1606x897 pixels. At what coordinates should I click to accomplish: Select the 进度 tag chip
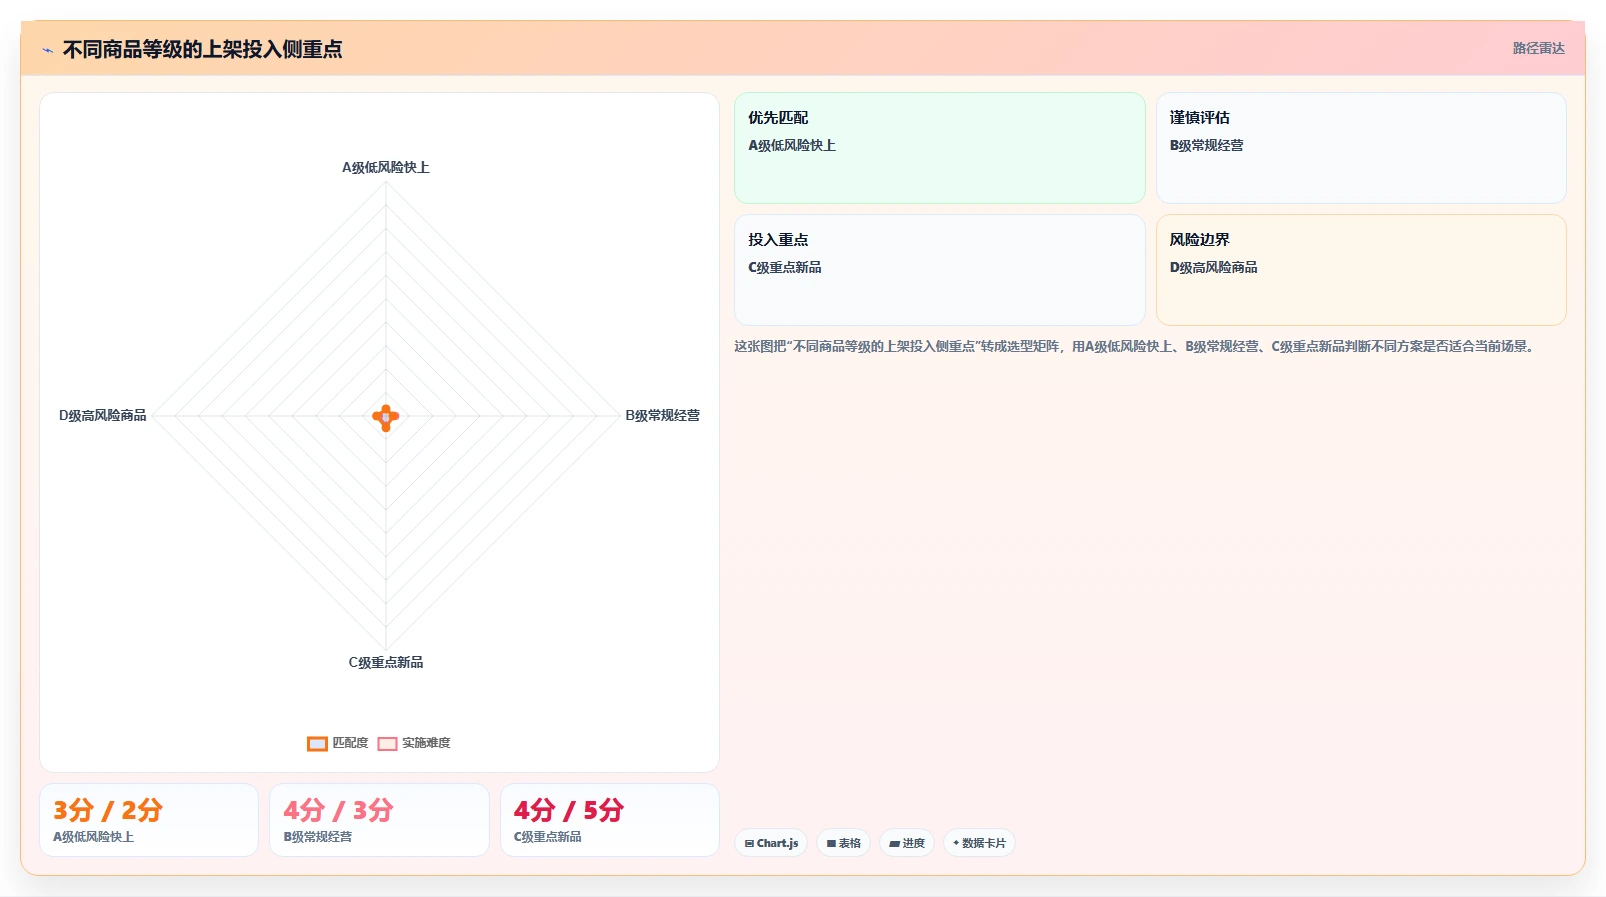coord(907,843)
